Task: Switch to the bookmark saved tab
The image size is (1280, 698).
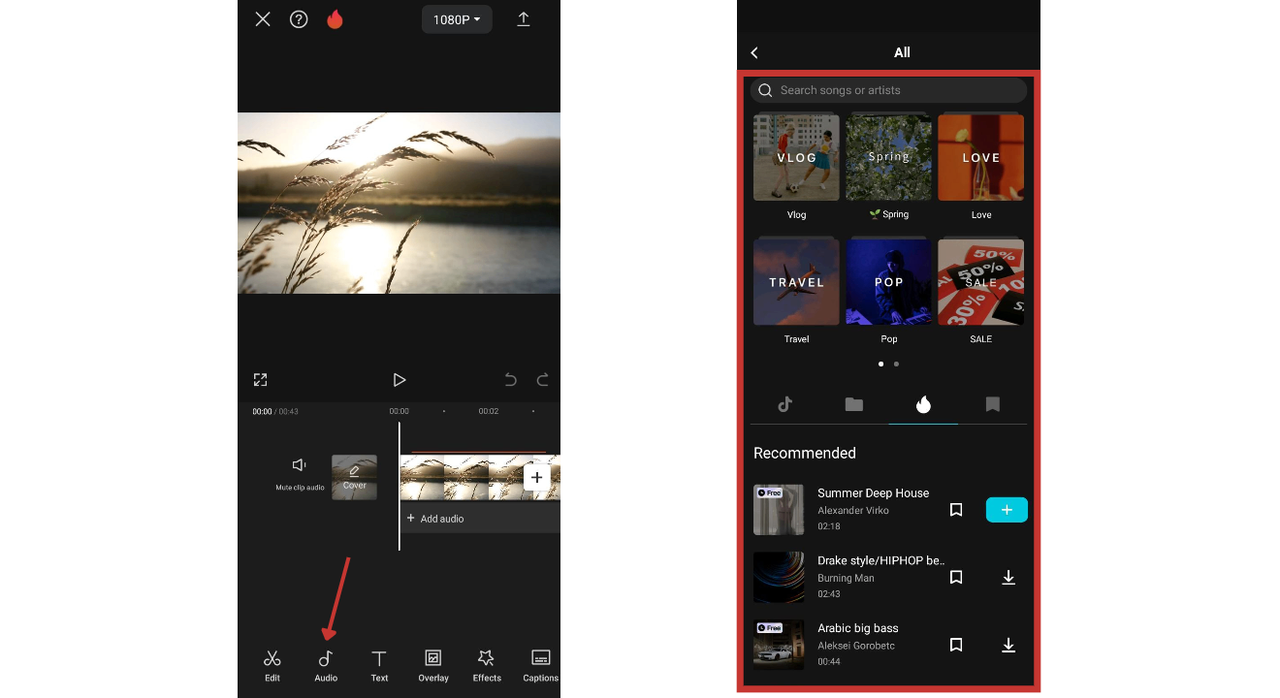Action: (992, 404)
